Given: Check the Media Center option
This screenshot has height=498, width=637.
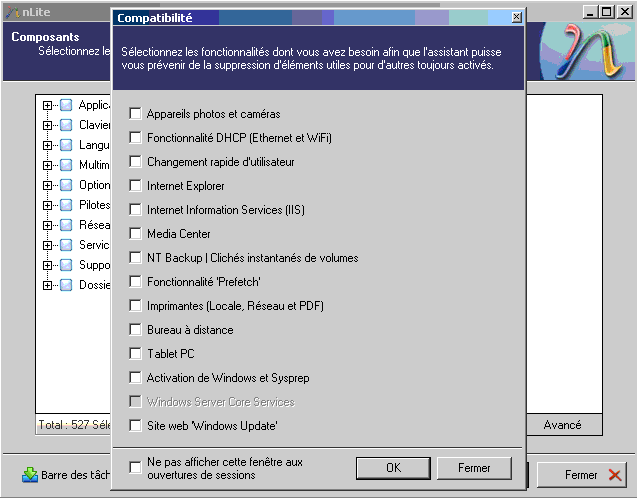Looking at the screenshot, I should tap(135, 233).
